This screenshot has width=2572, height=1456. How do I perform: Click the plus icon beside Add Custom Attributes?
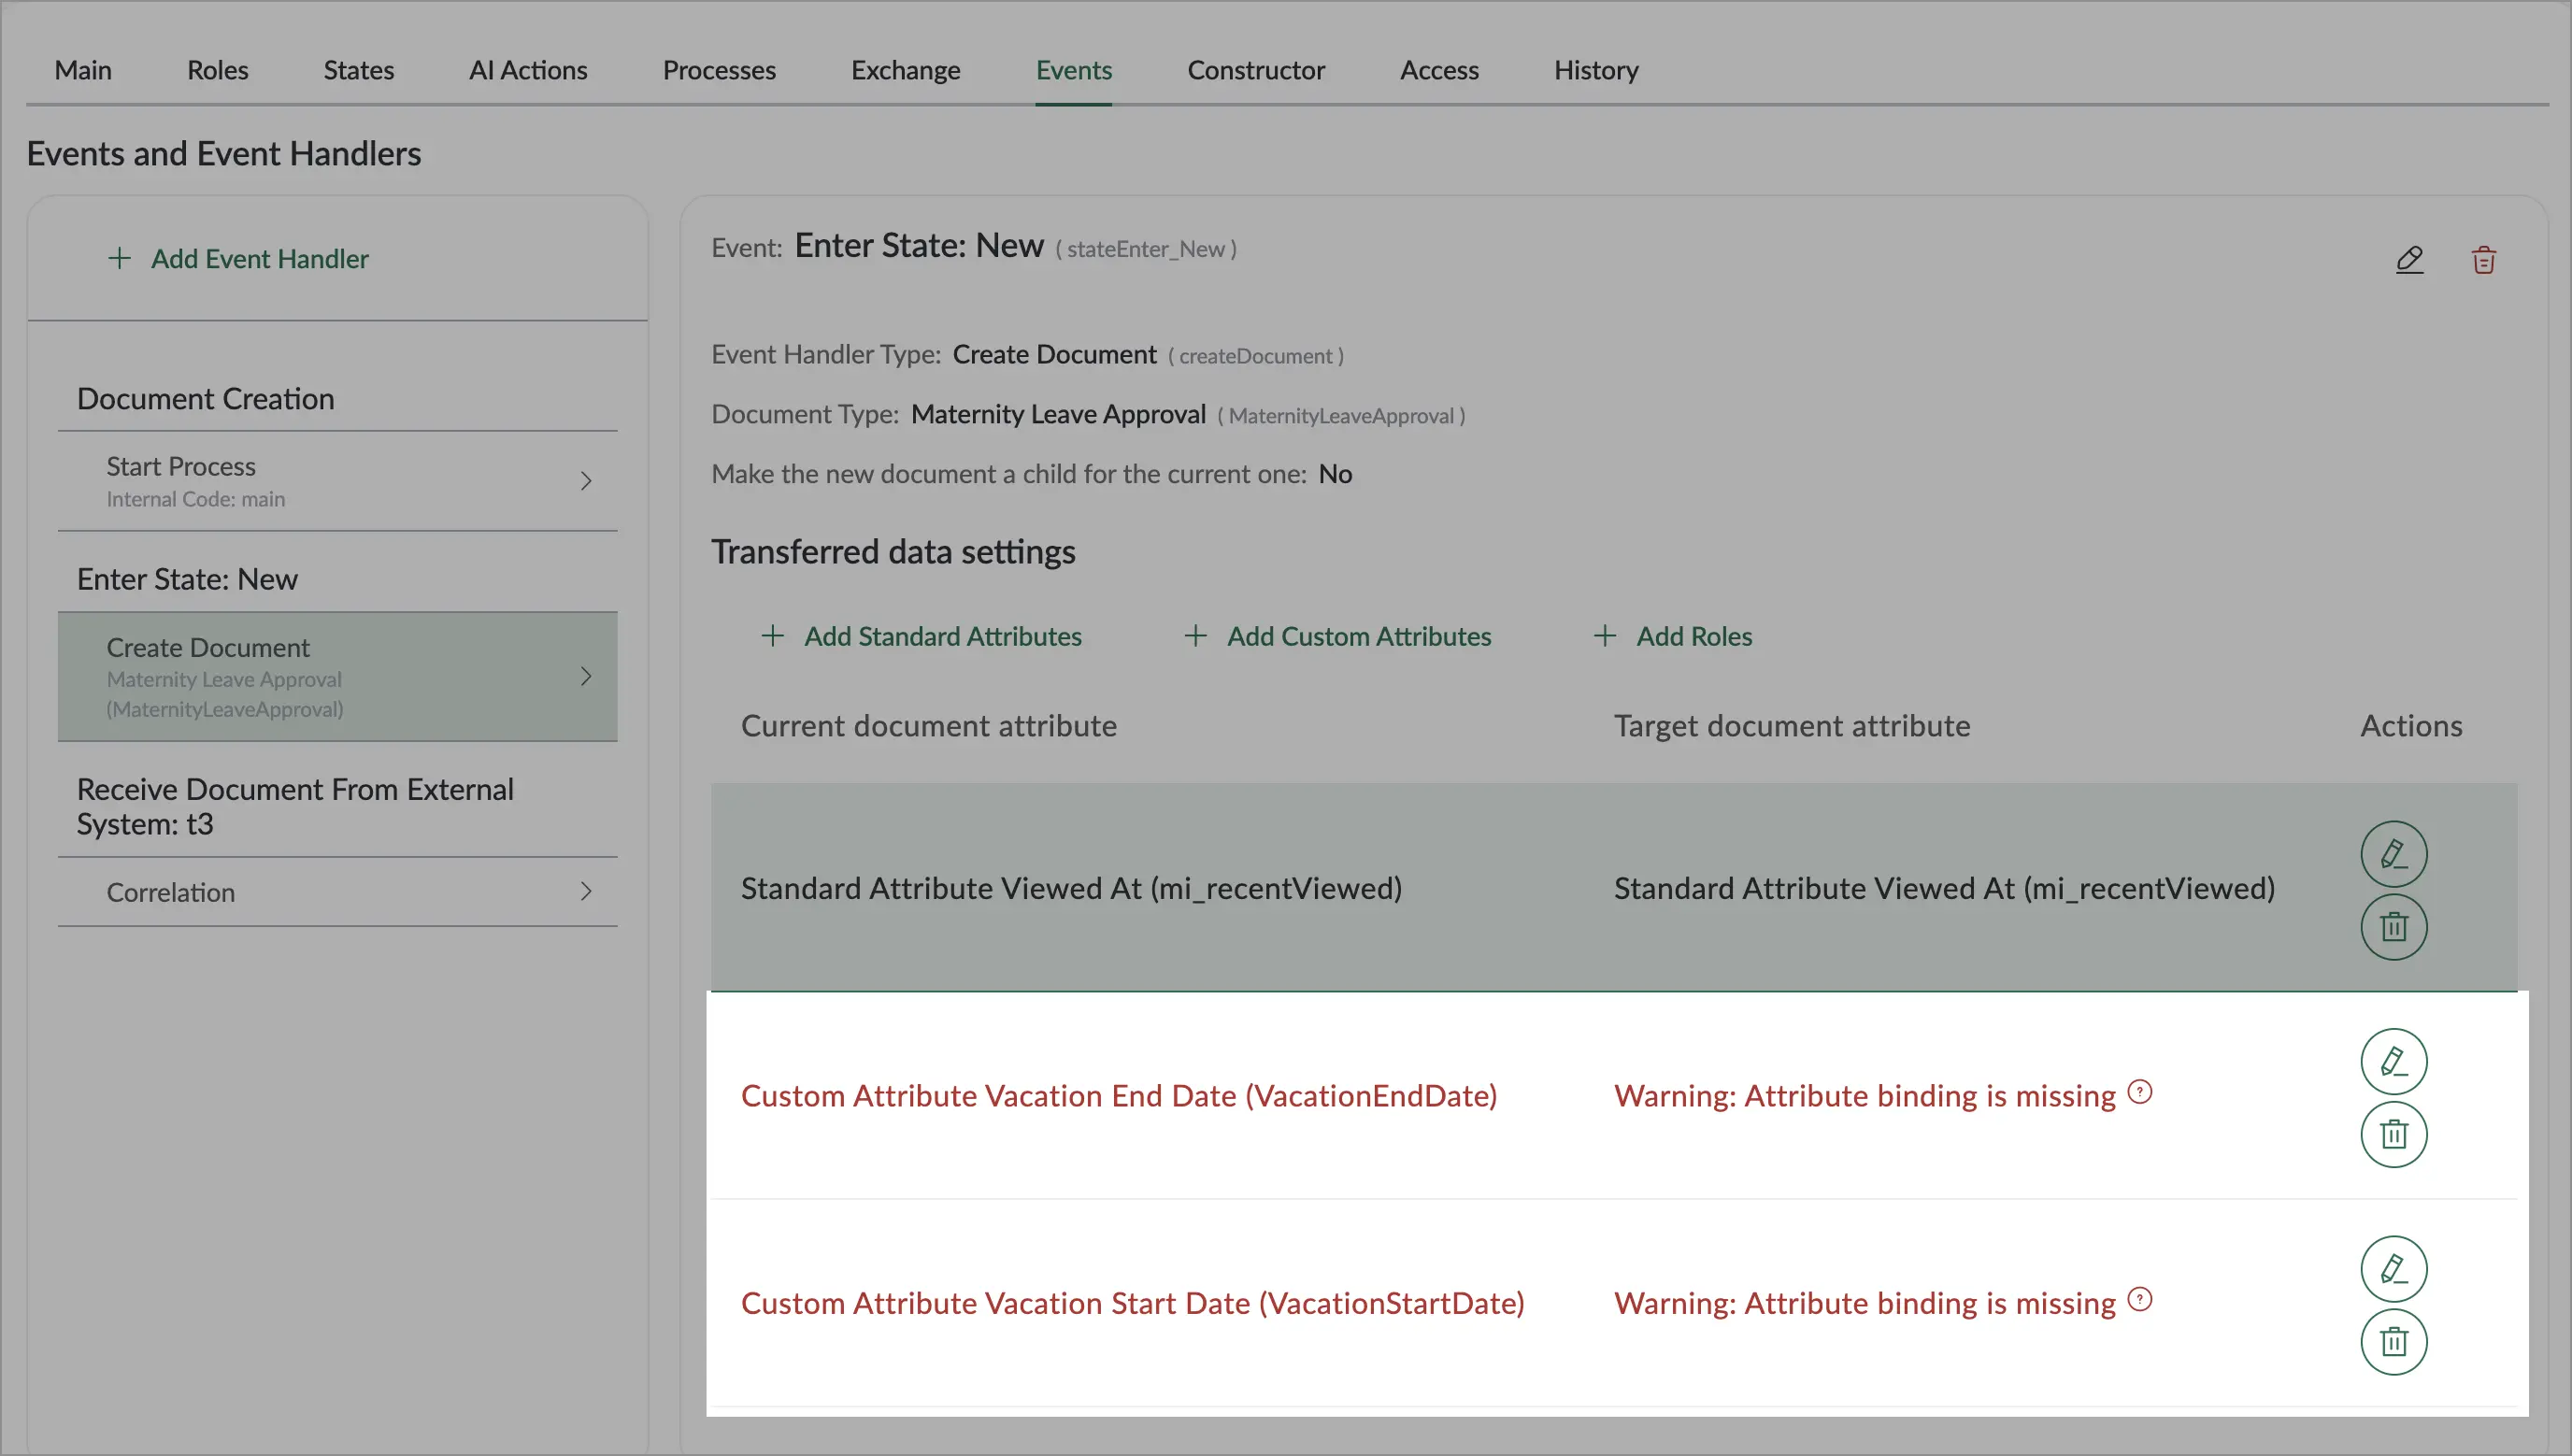coord(1195,636)
